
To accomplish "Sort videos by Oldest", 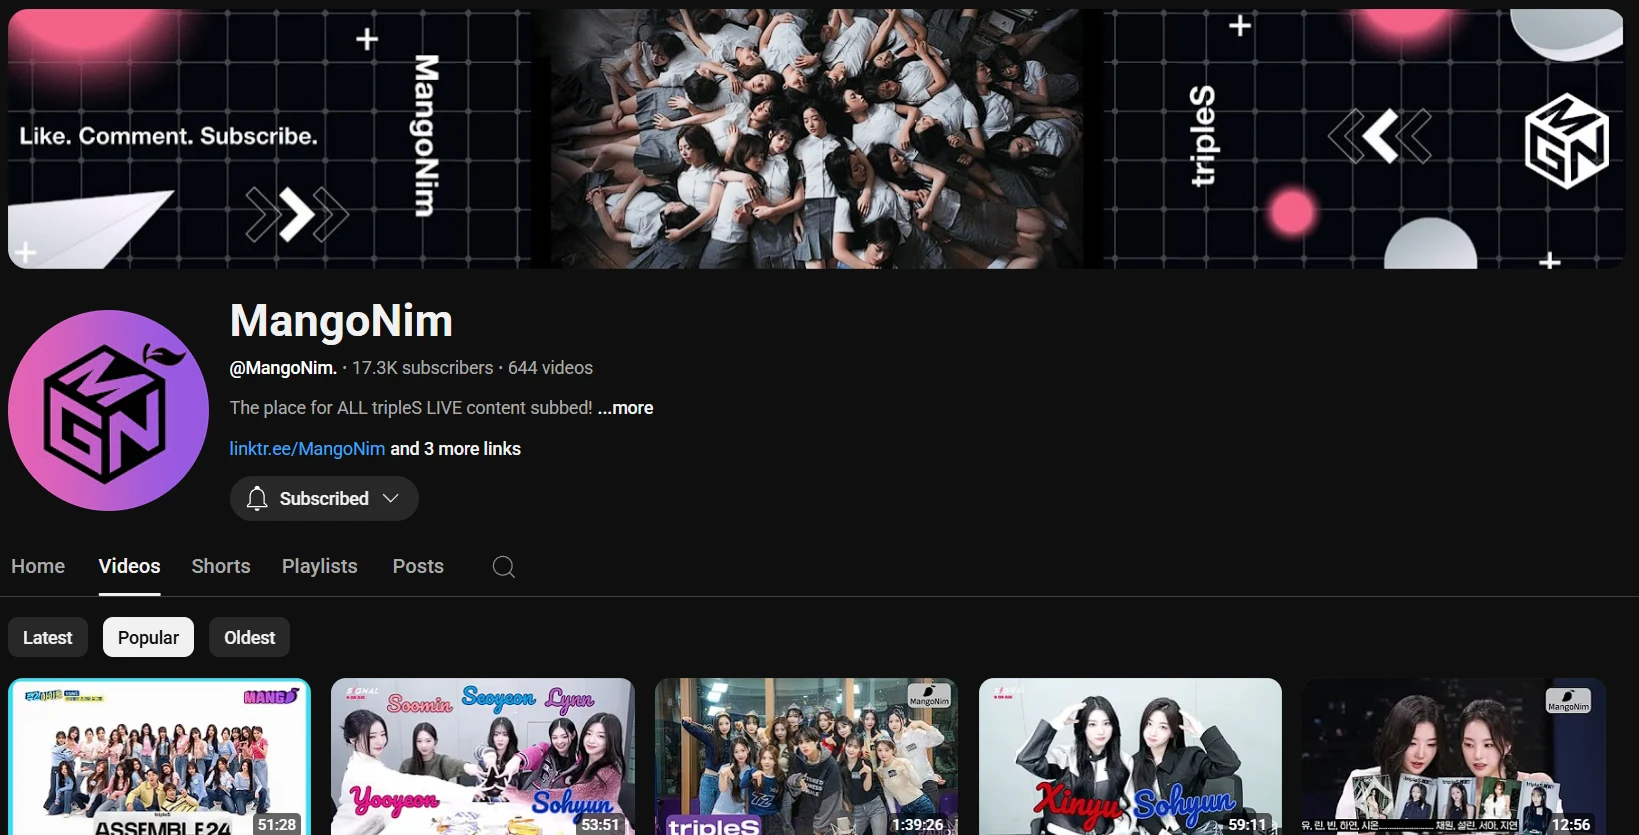I will coord(250,637).
